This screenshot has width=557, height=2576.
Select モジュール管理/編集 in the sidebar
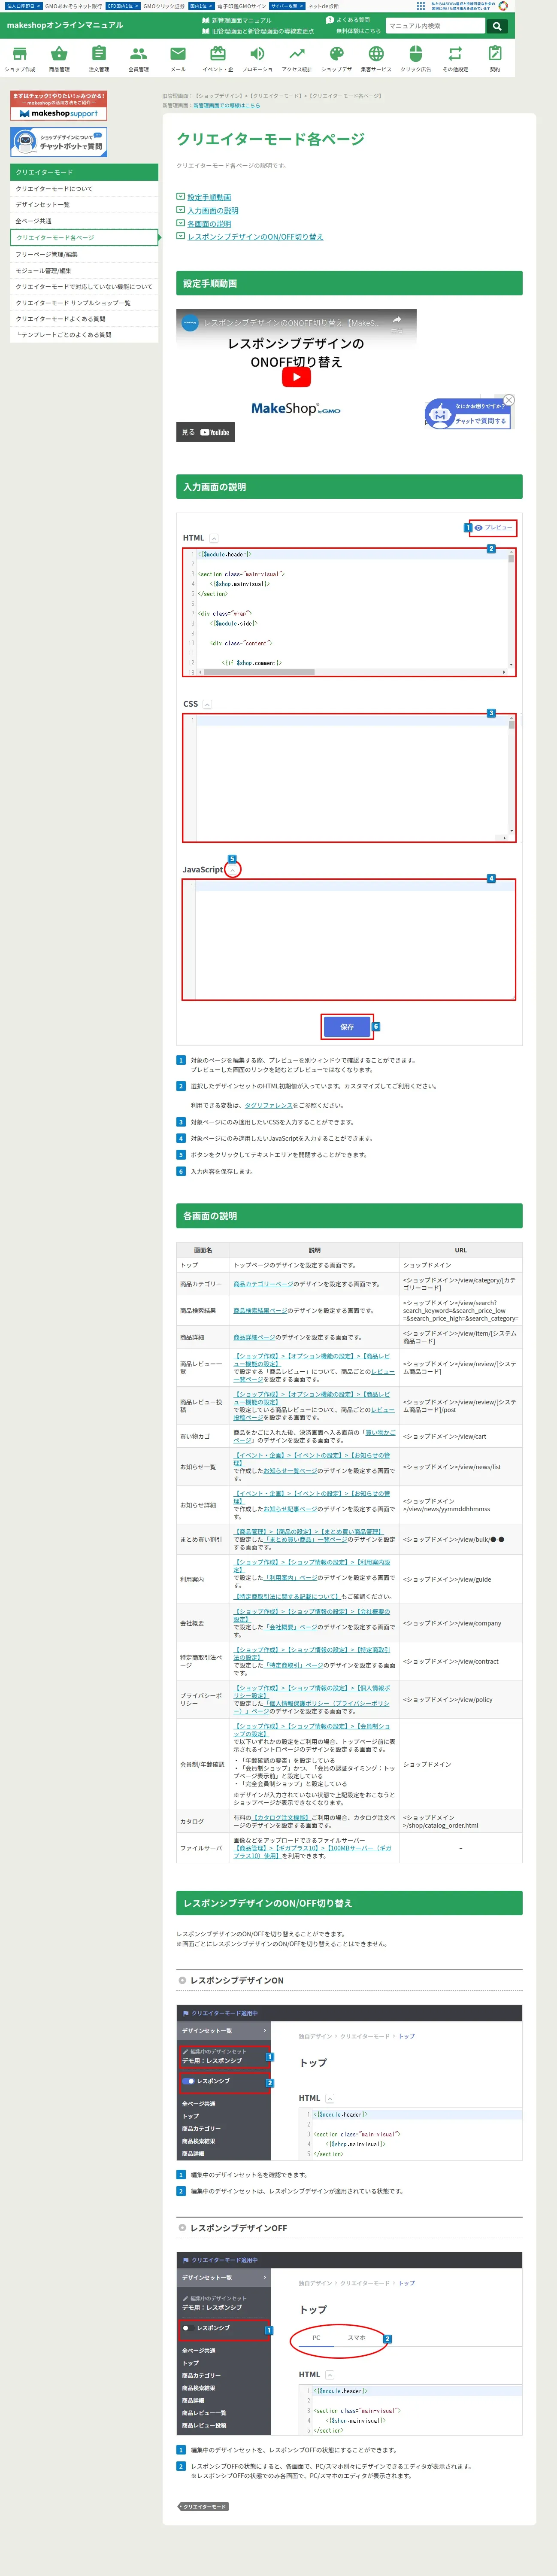point(84,270)
